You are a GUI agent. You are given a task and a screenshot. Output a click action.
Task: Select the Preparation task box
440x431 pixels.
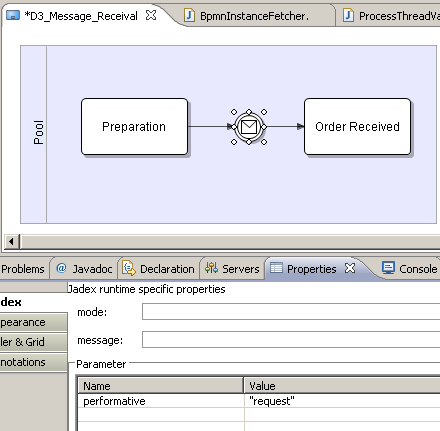click(x=134, y=127)
